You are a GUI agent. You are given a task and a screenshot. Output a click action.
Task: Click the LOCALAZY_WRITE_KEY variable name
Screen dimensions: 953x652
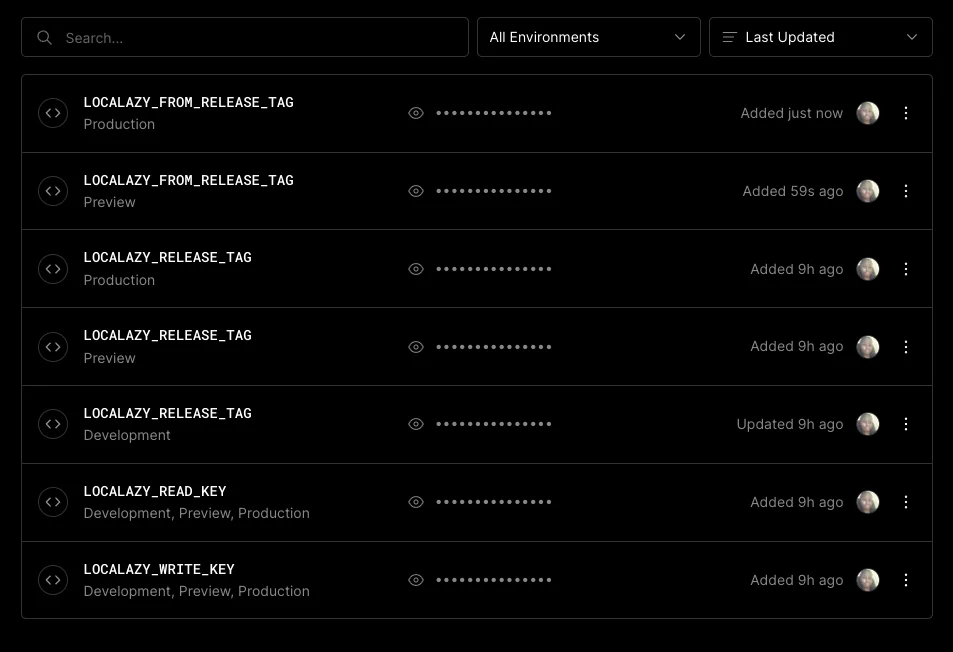pos(159,569)
